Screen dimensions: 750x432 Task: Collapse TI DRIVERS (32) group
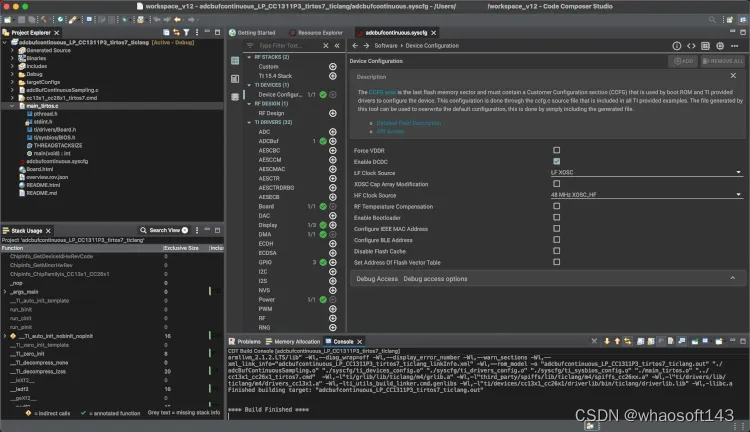coord(249,122)
